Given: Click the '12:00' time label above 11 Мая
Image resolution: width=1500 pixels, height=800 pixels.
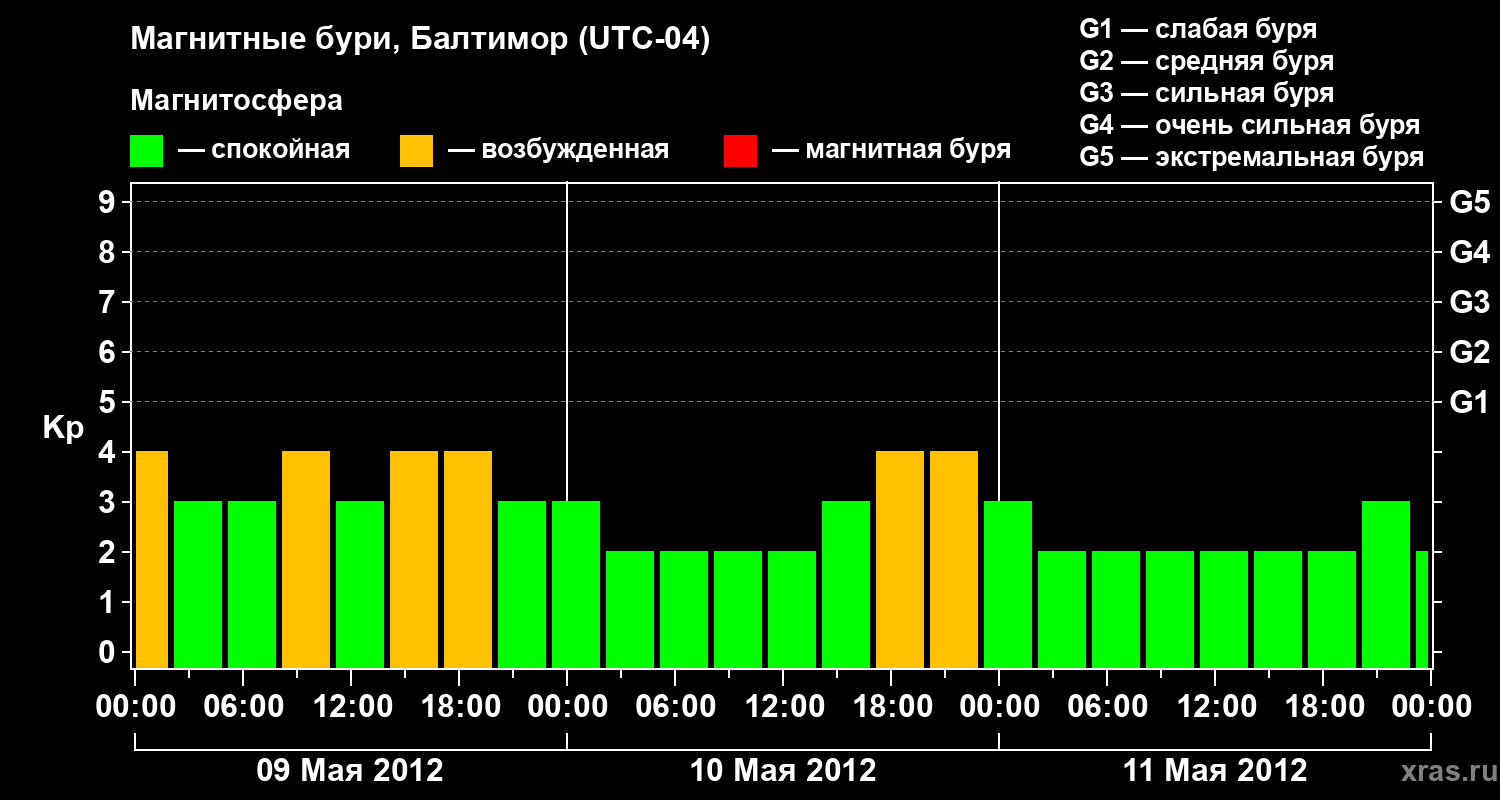Looking at the screenshot, I should tap(1215, 707).
